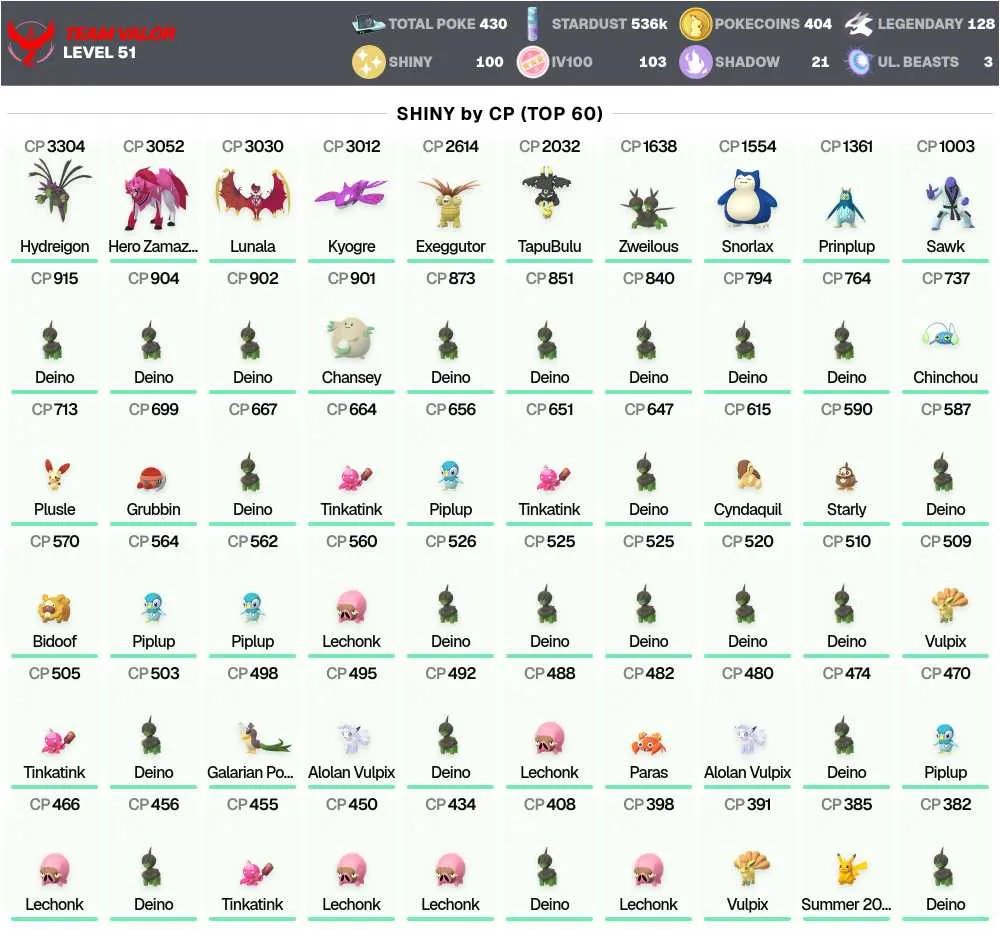This screenshot has height=930, width=1000.
Task: Click the 'CP 3304' value
Action: 55,147
